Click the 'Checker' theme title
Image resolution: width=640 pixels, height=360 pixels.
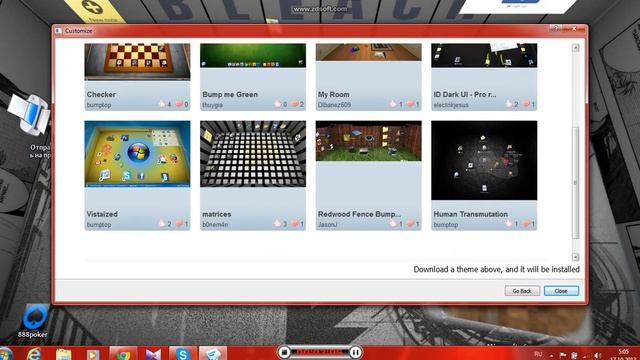click(101, 94)
